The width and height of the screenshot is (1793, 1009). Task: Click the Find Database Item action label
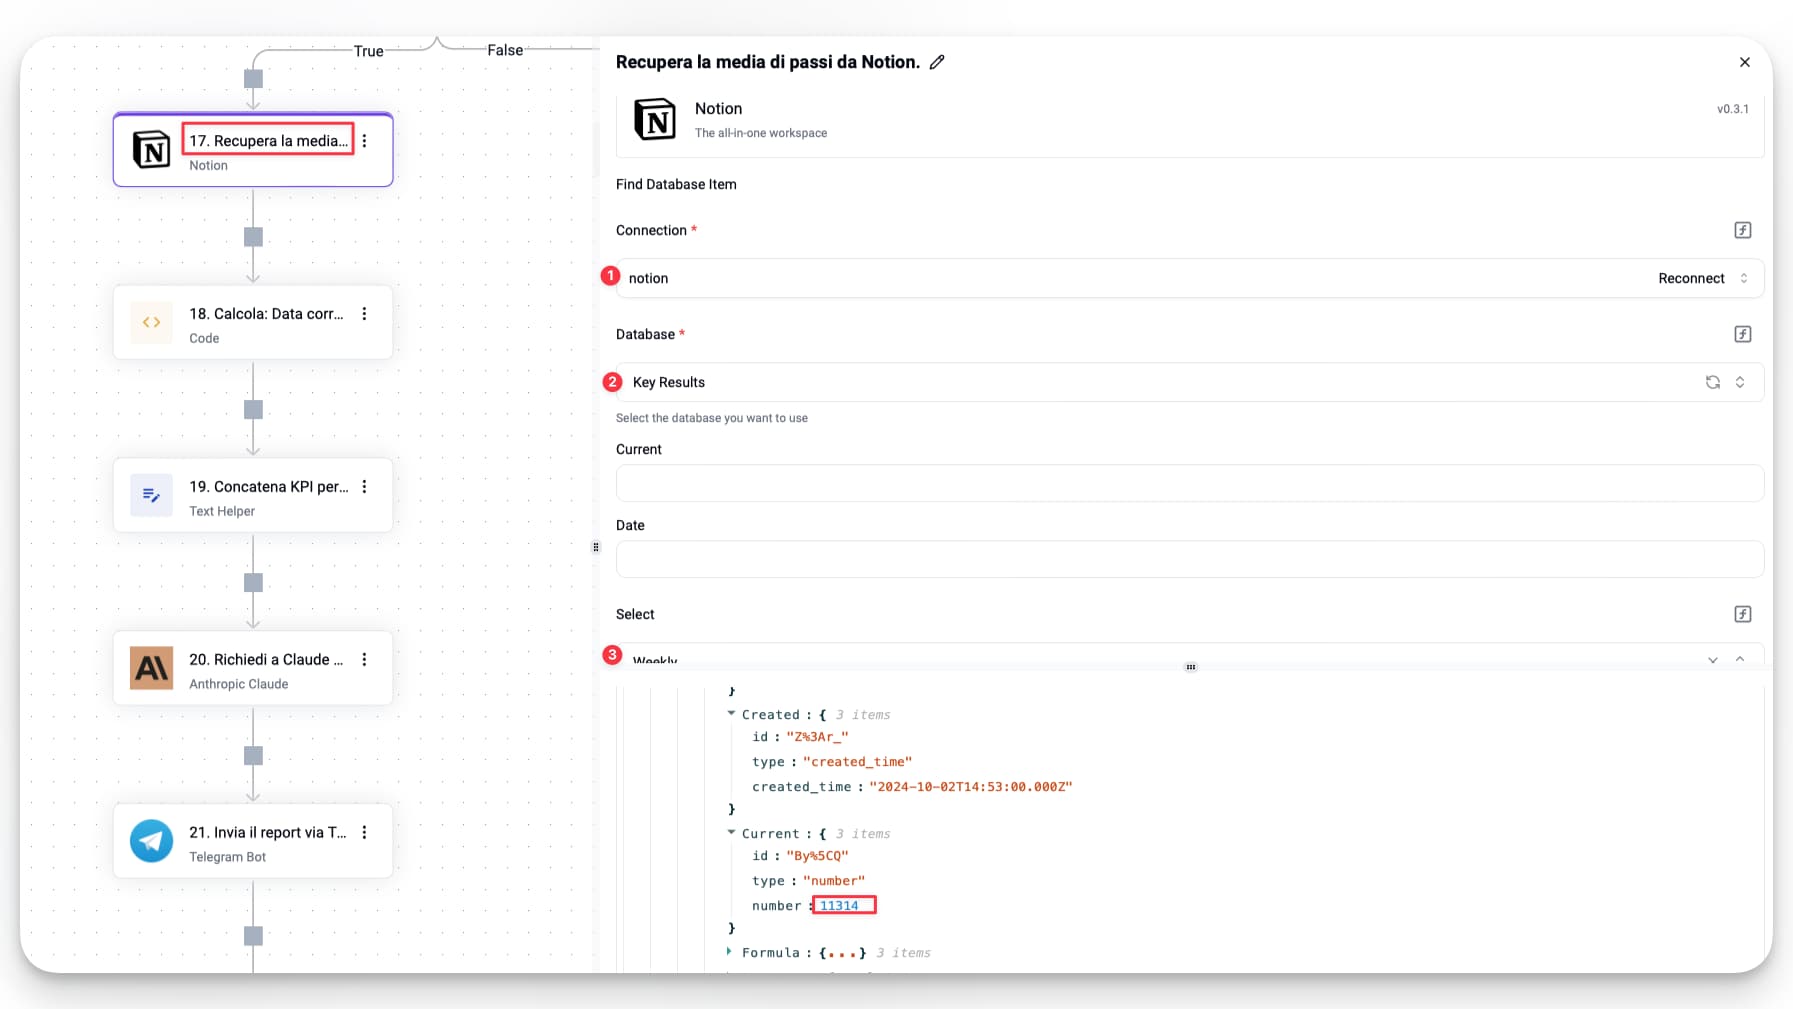676,184
